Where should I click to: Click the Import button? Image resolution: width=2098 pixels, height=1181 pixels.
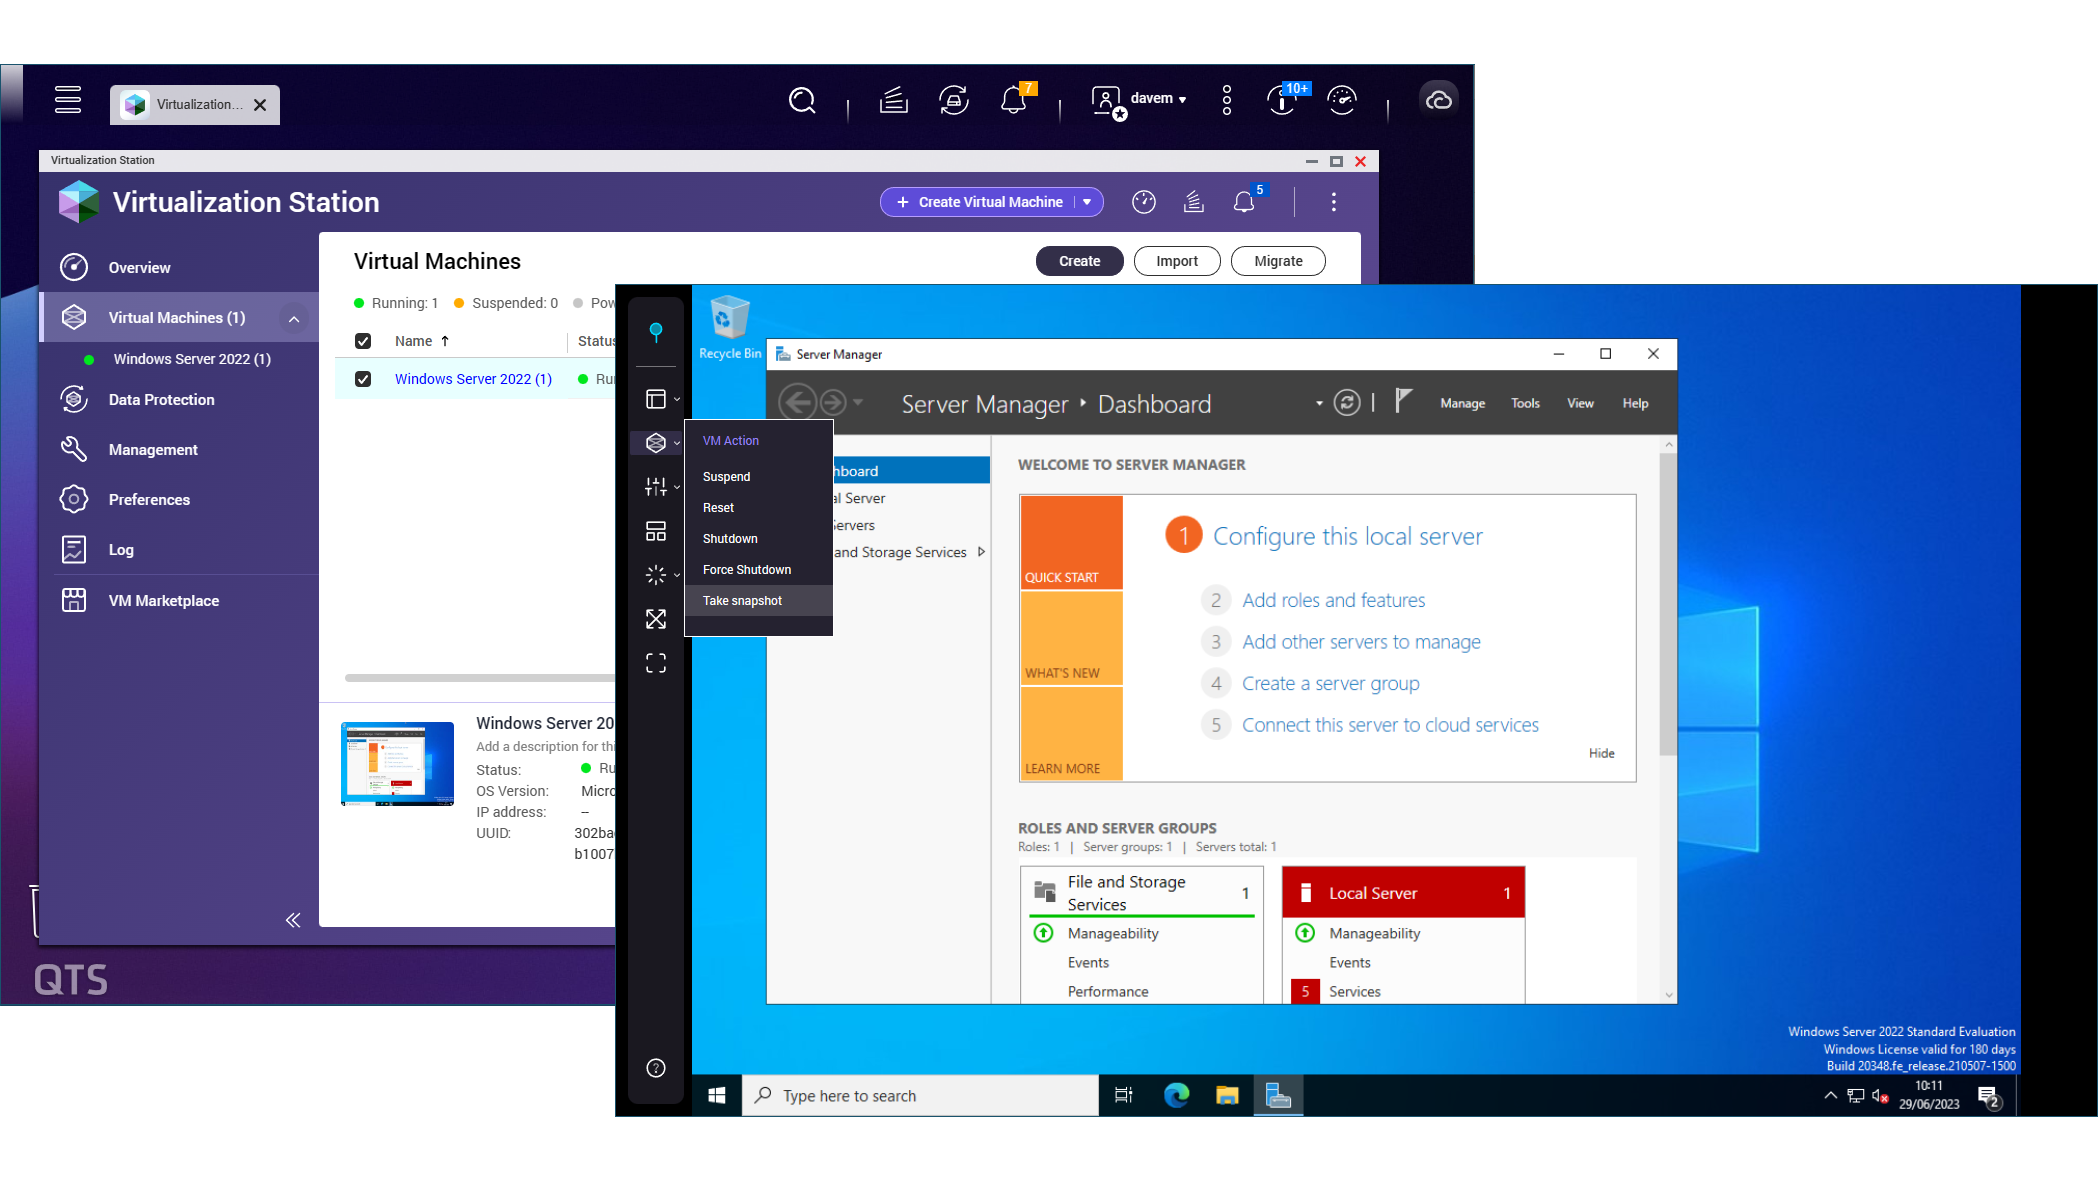click(1177, 261)
